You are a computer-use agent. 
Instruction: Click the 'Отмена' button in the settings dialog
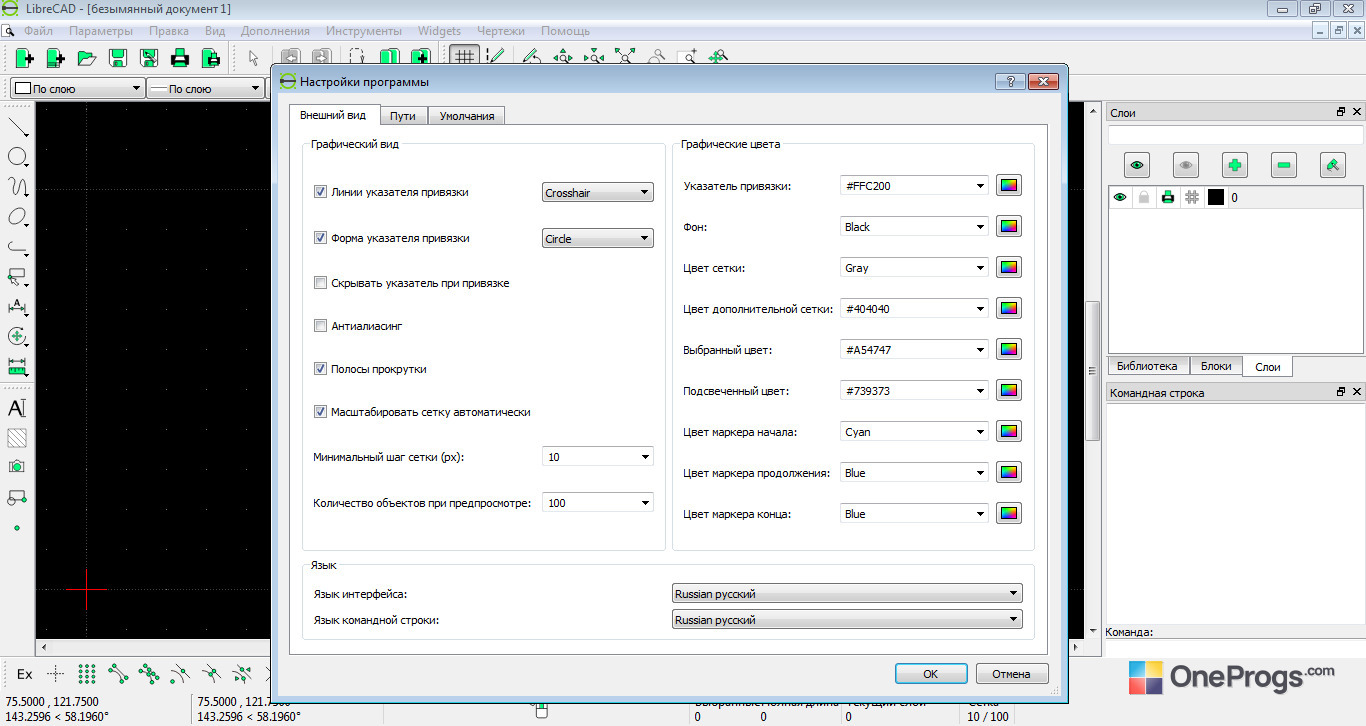[1012, 674]
